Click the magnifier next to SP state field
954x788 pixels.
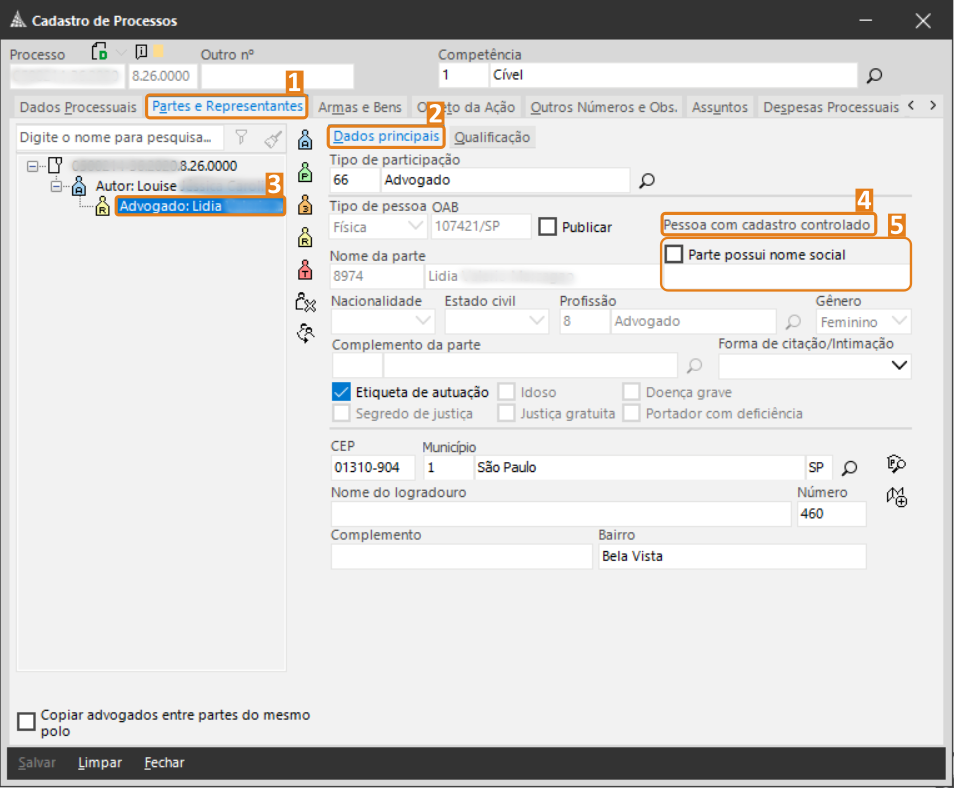point(849,468)
